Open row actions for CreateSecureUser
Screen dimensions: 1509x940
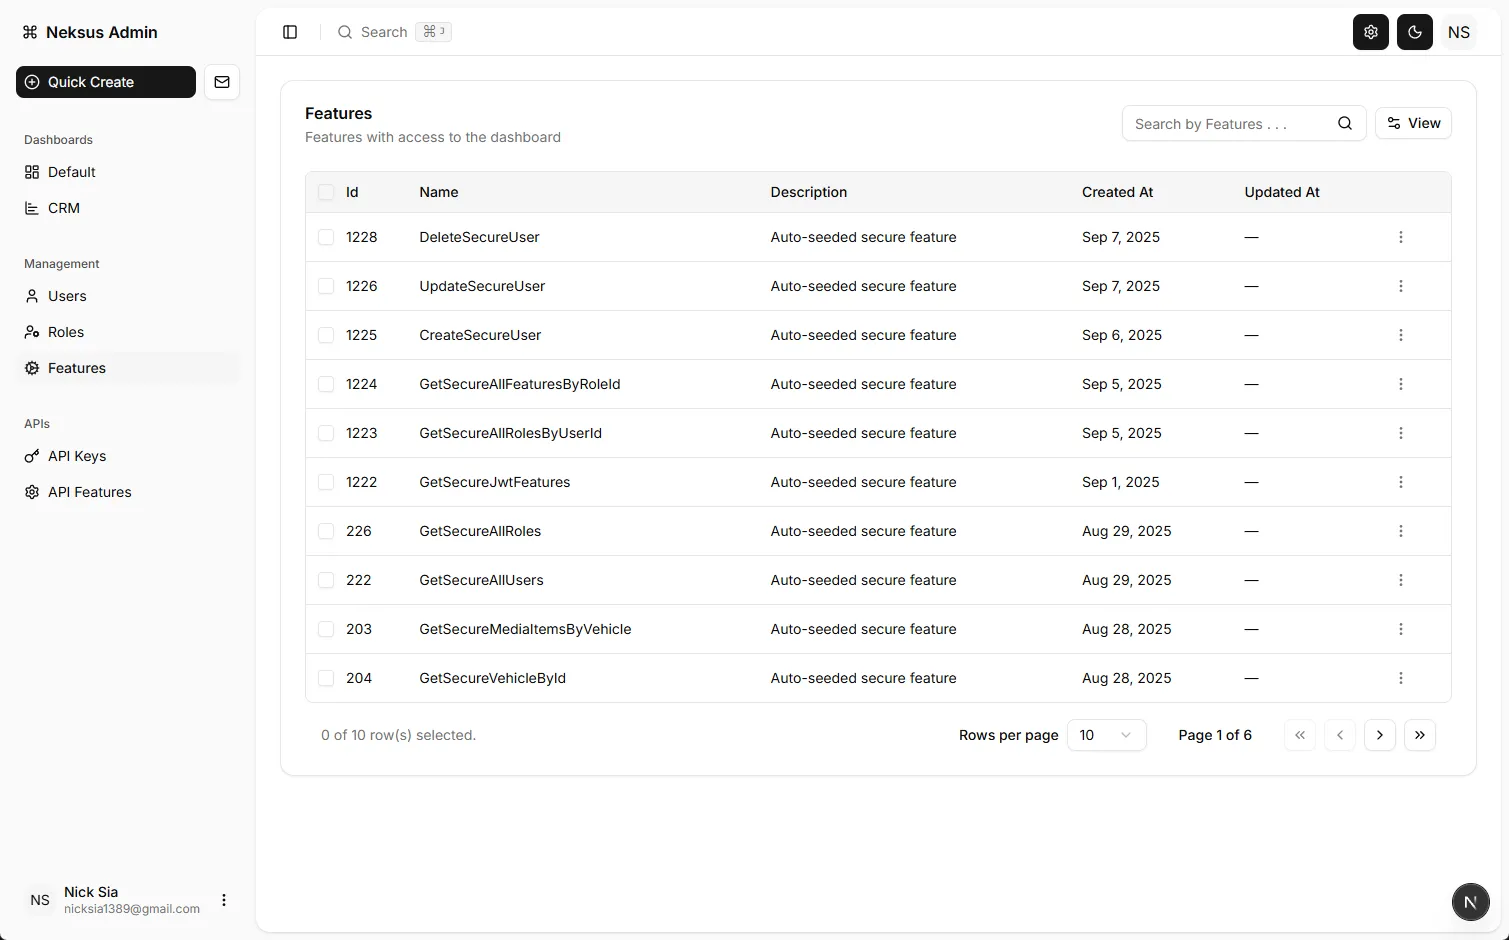pos(1400,335)
